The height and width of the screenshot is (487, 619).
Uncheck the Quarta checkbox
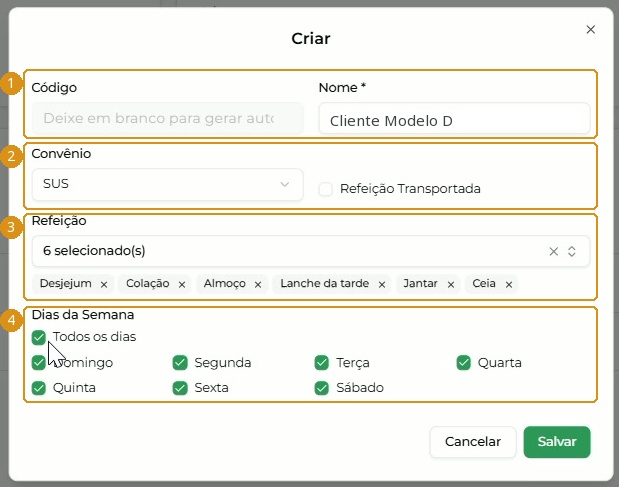[x=463, y=363]
